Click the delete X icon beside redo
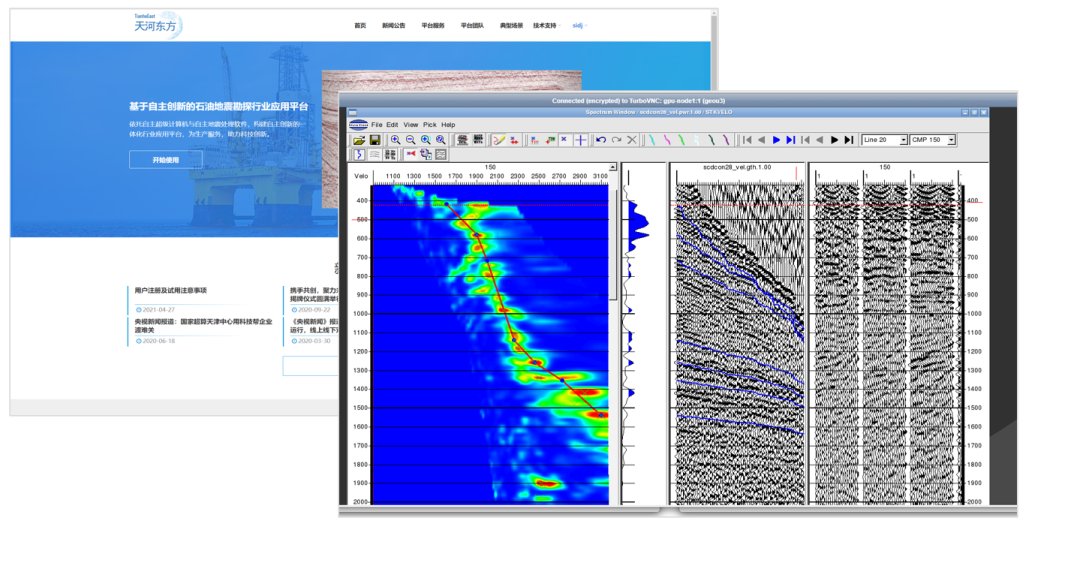 631,140
